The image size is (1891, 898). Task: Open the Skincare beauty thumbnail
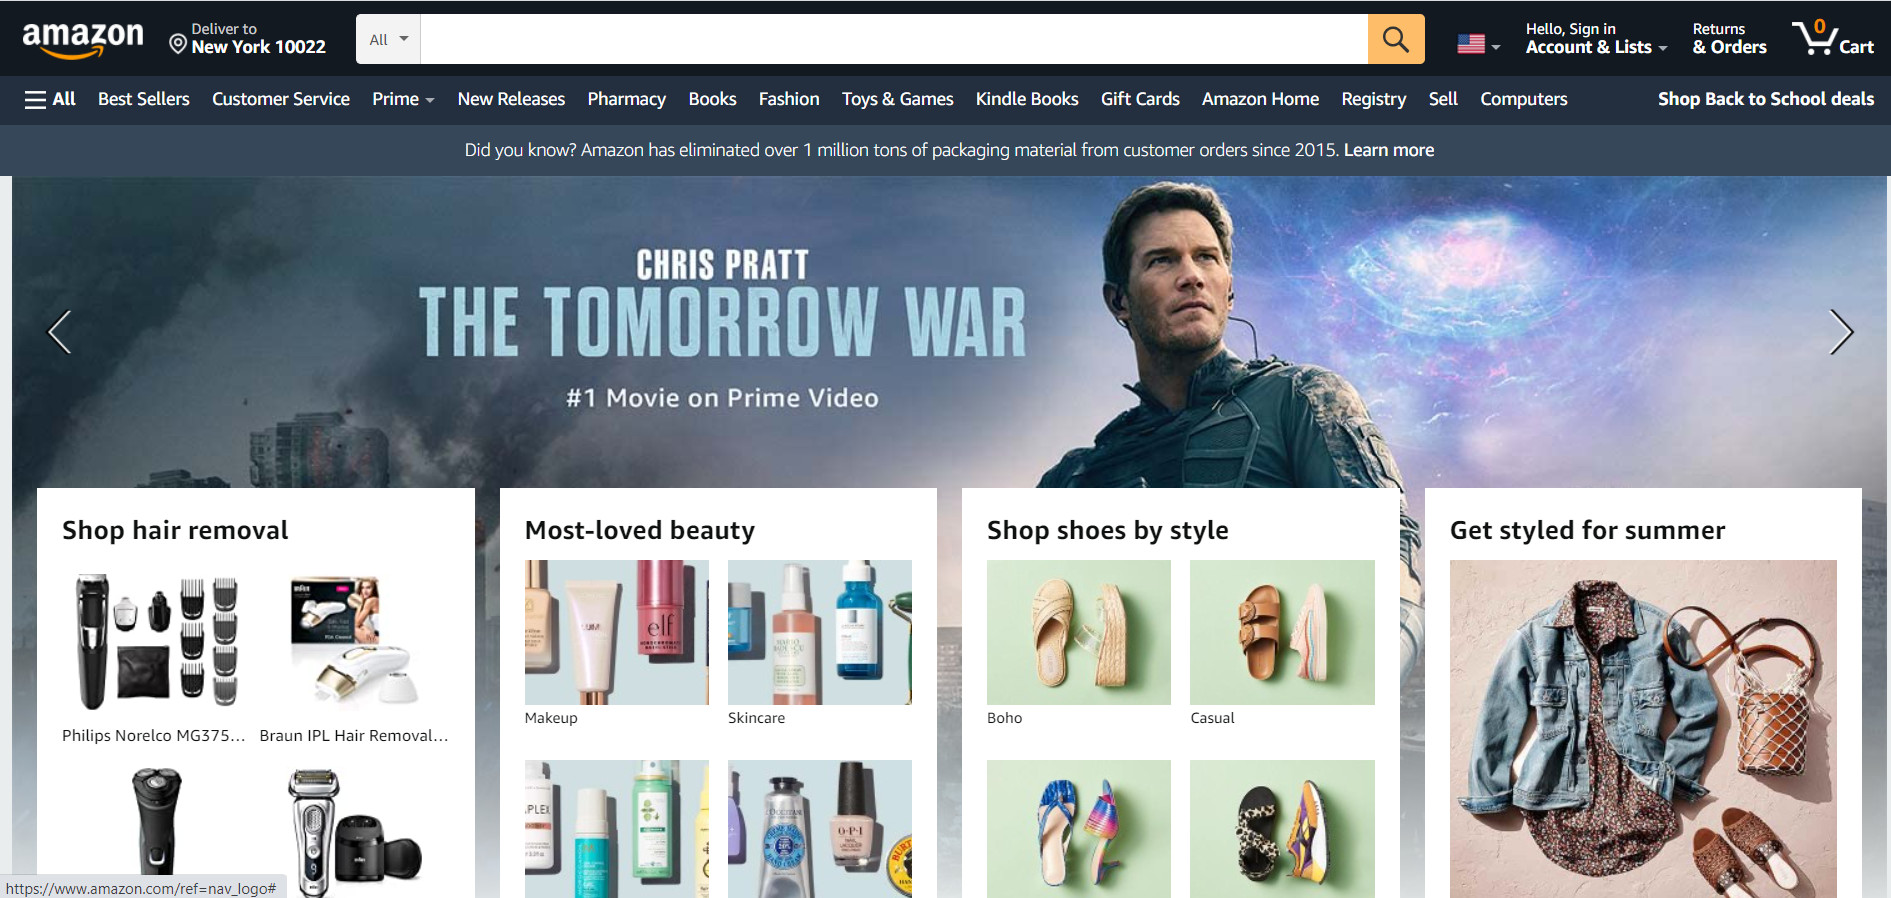coord(819,632)
